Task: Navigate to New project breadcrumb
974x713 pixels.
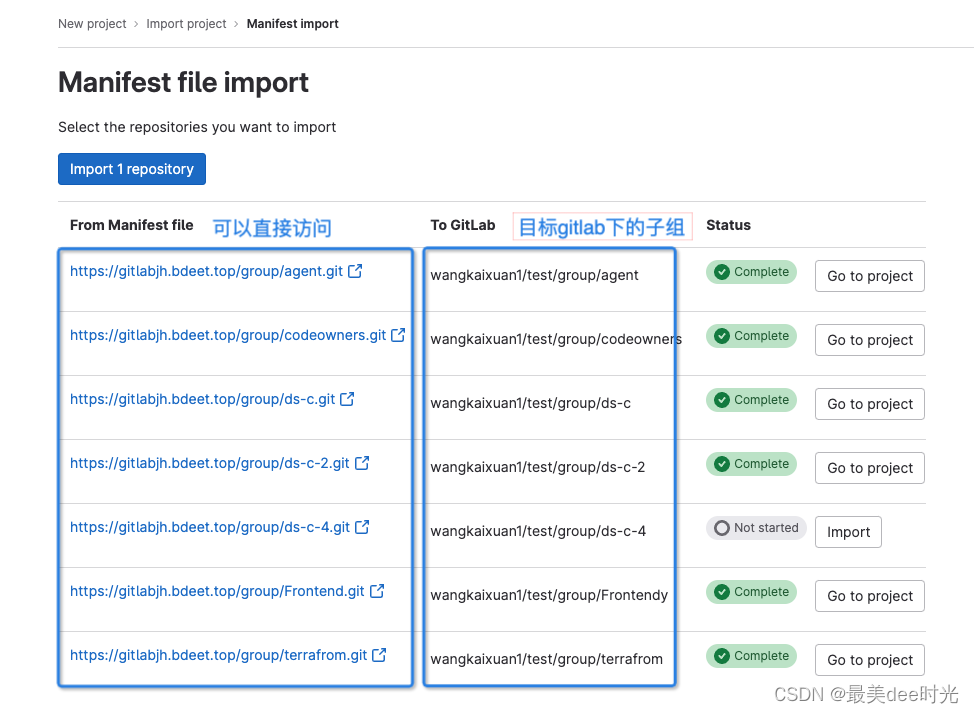Action: pos(92,24)
